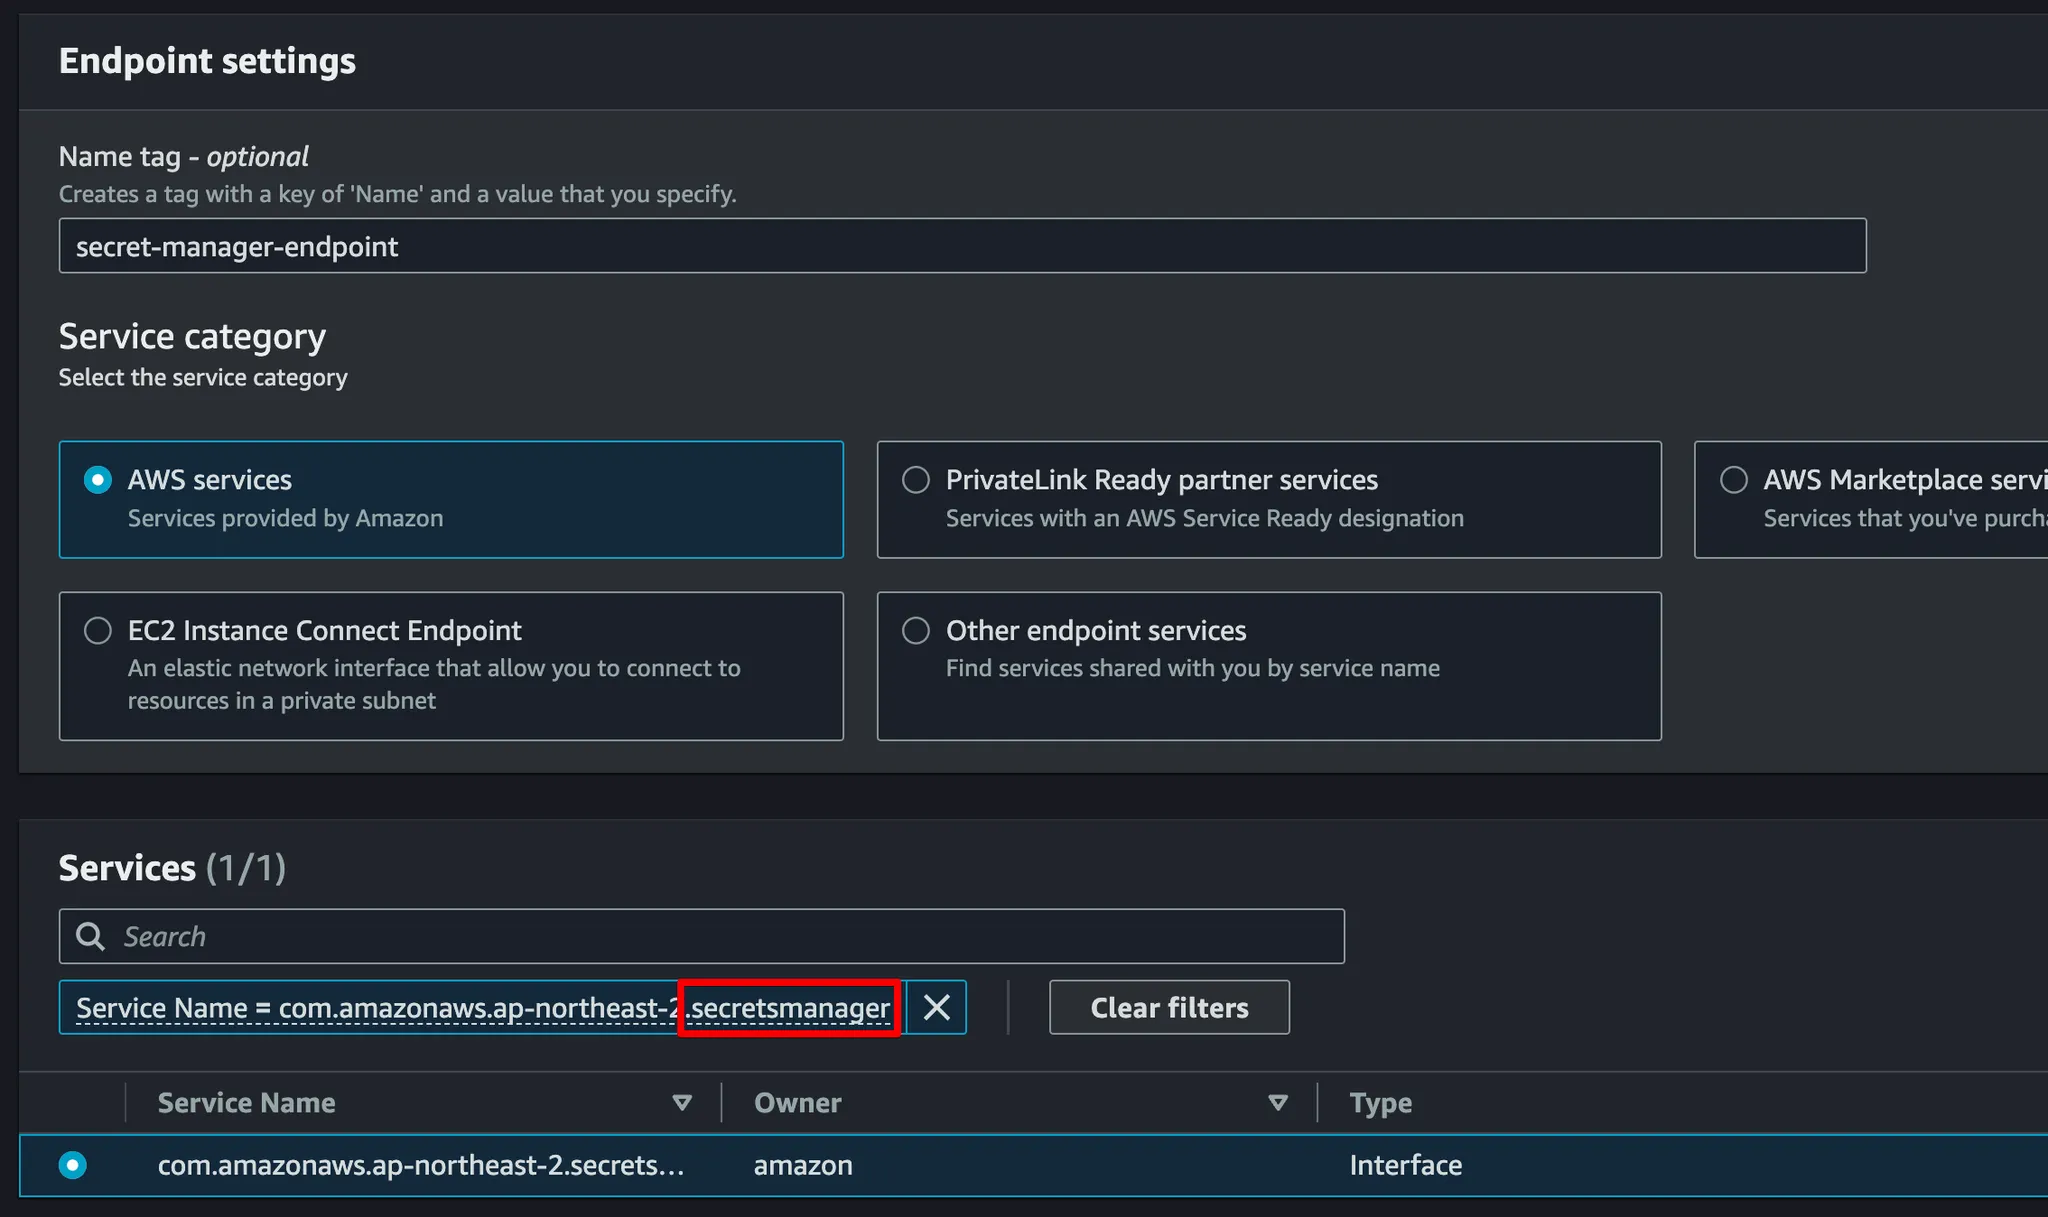Click the Service Name column header
The width and height of the screenshot is (2048, 1217).
(247, 1102)
